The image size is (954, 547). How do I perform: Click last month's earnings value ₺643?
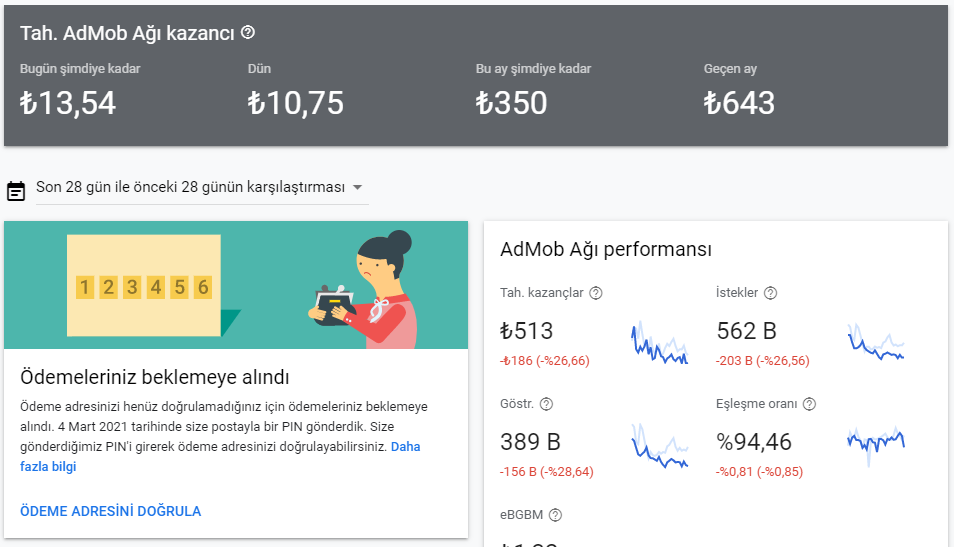point(739,103)
